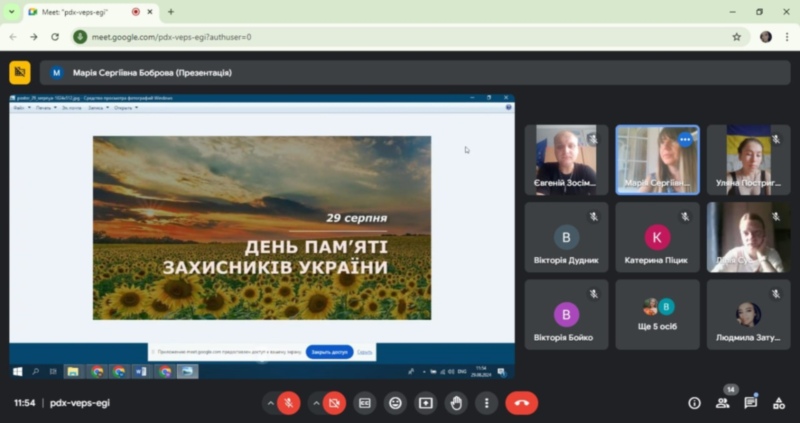Unmute the microphone
800x423 pixels.
pos(289,403)
